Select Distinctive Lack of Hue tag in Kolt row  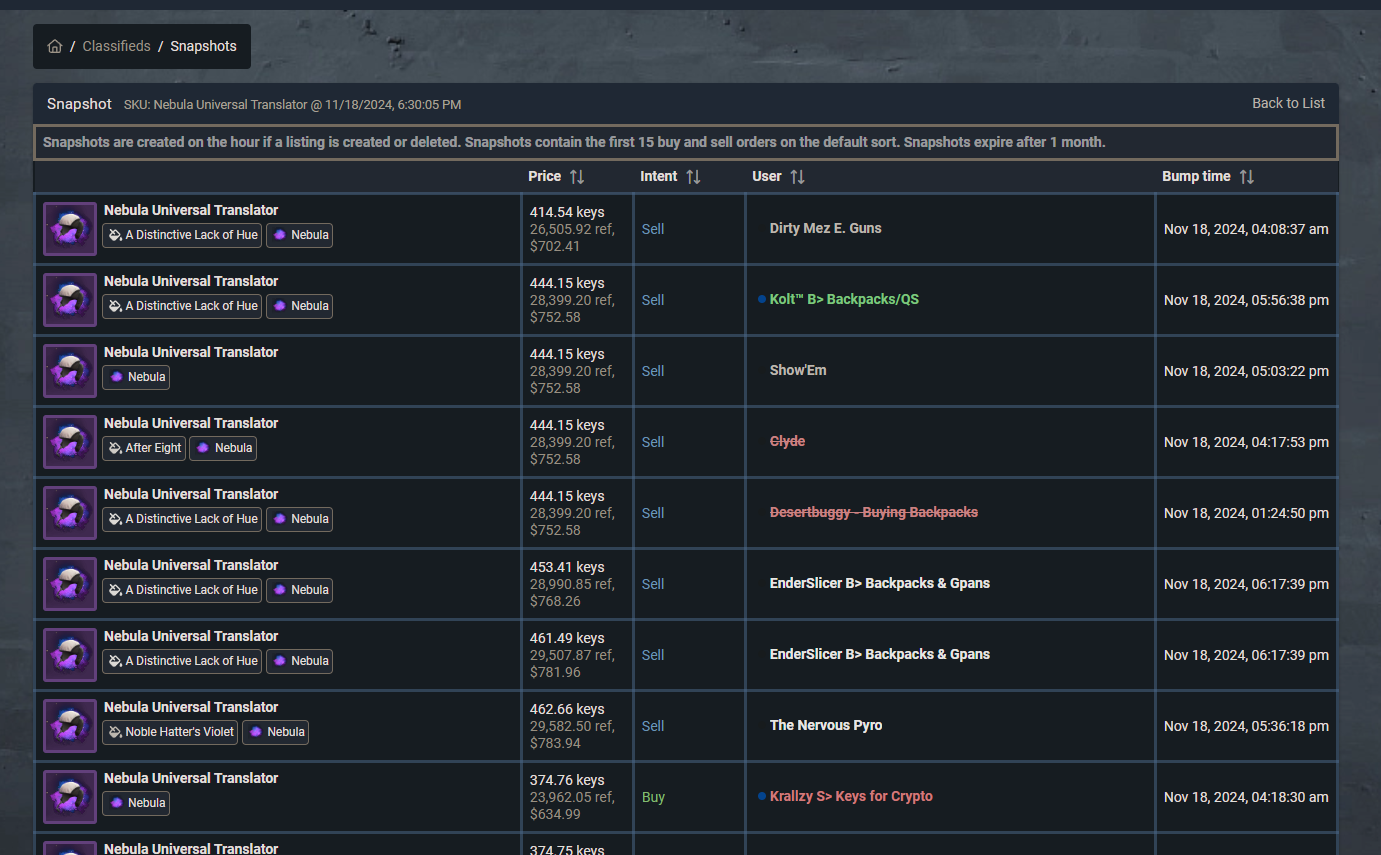click(x=182, y=306)
